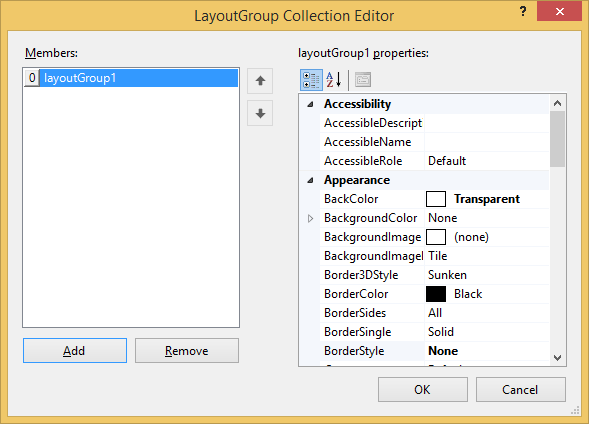
Task: Select the AccessibleRole Default value
Action: (447, 161)
